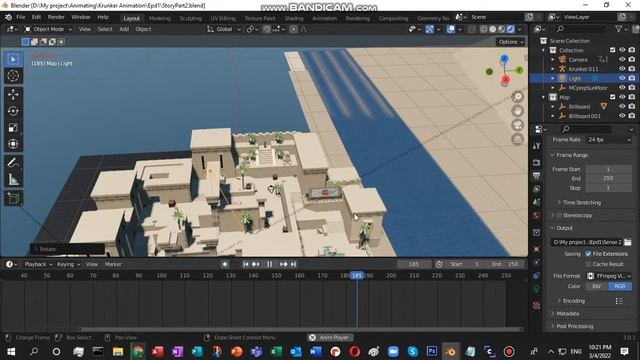The height and width of the screenshot is (360, 640).
Task: Select the Transform tool
Action: tap(13, 144)
